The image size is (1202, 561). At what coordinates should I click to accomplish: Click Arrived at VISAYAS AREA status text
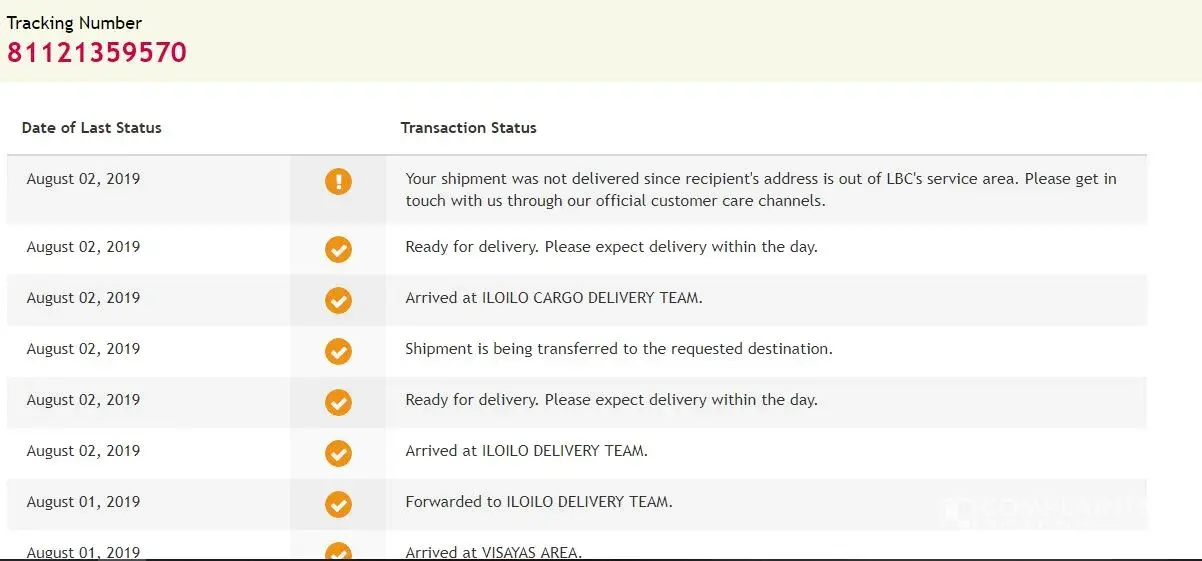[x=493, y=552]
